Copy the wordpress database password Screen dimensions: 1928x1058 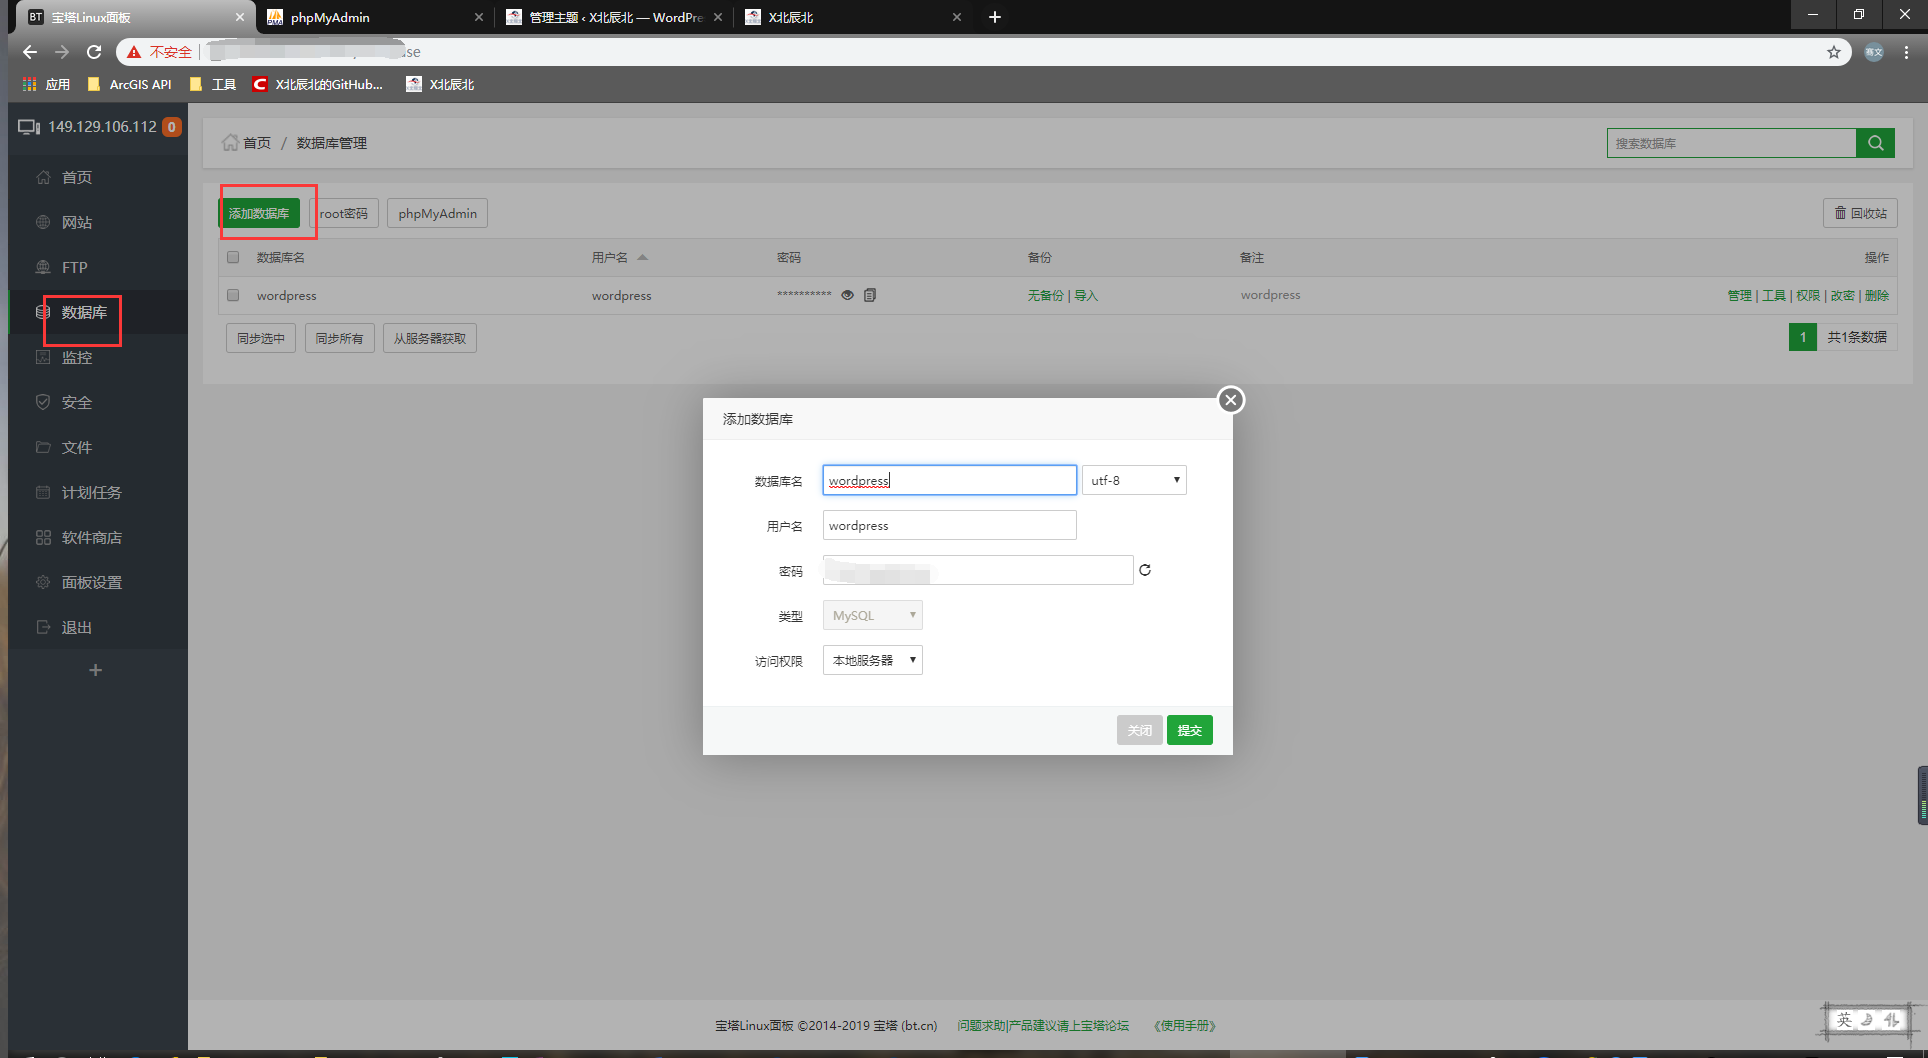tap(870, 295)
